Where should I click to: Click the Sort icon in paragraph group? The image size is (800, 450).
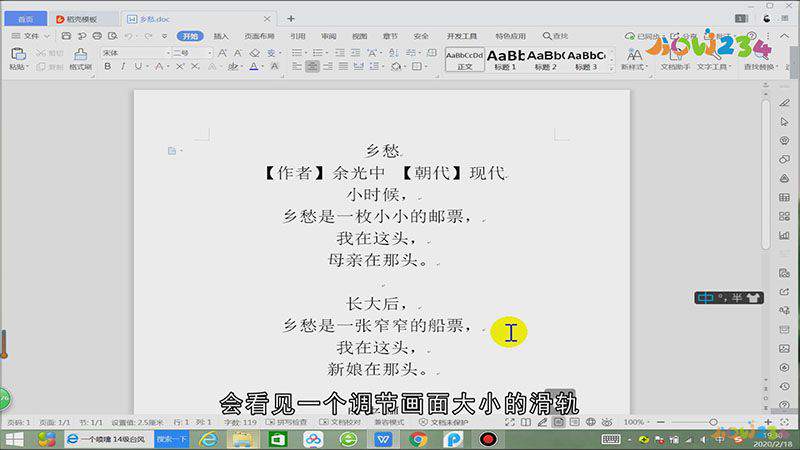tap(393, 53)
